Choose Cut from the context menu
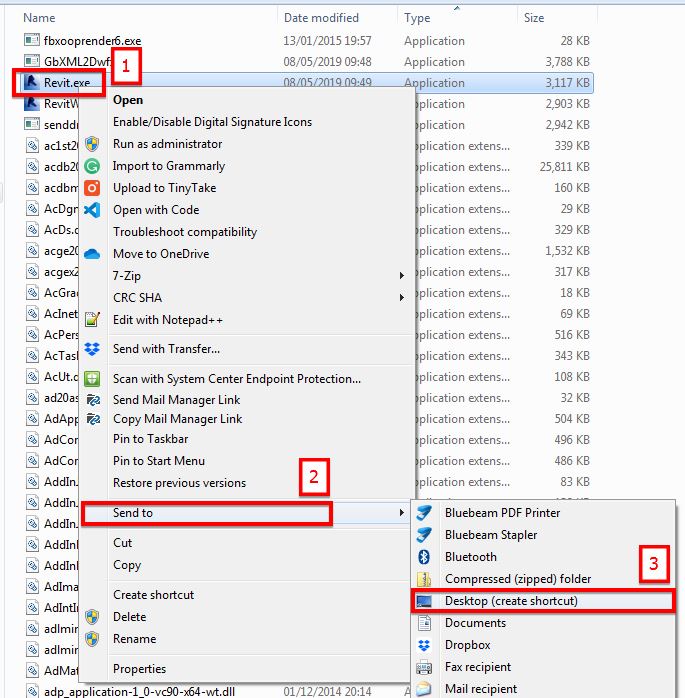 tap(122, 543)
